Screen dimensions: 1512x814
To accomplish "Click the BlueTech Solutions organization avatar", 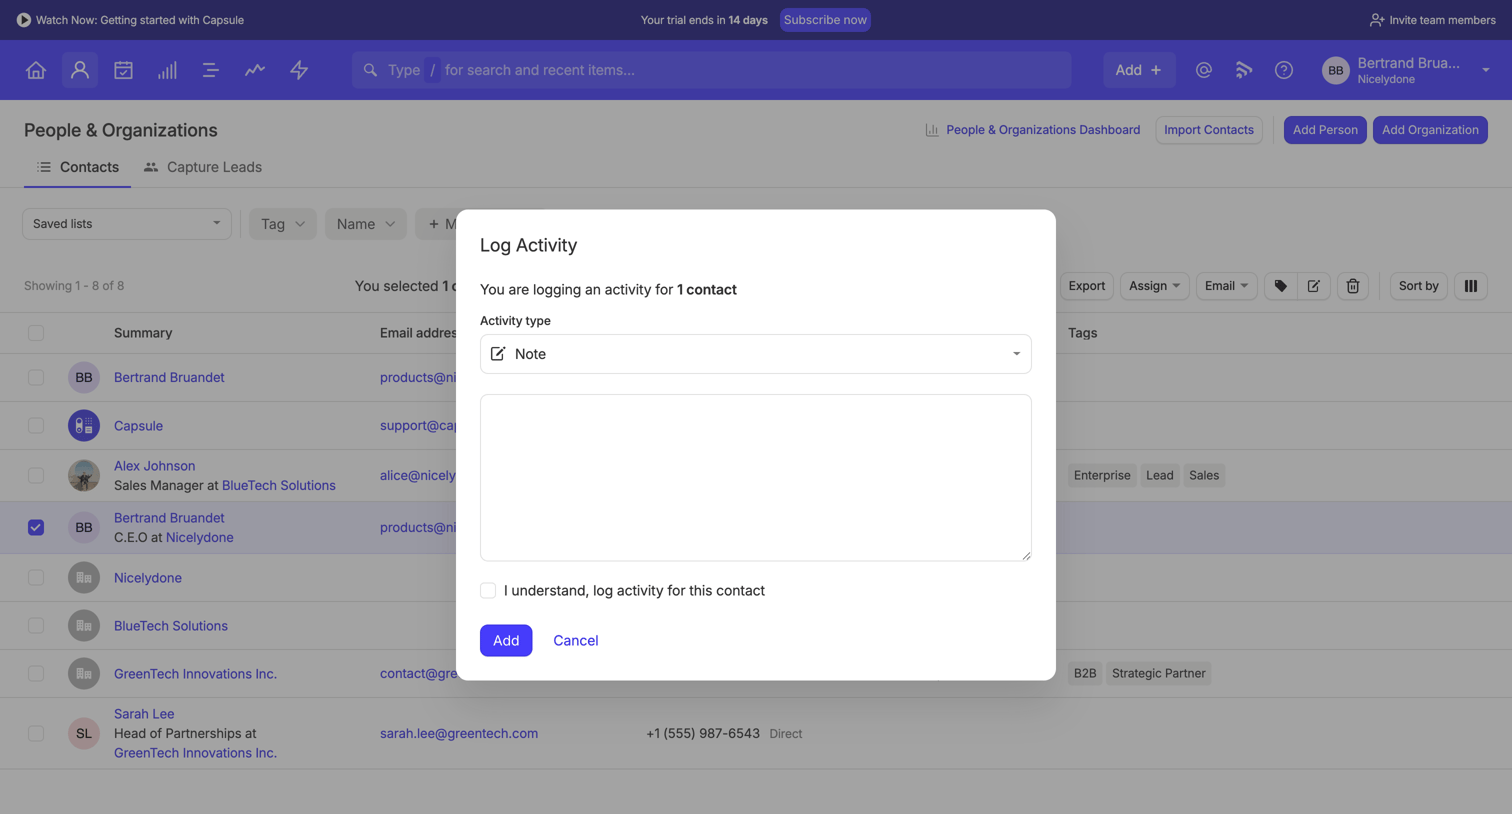I will tap(84, 626).
